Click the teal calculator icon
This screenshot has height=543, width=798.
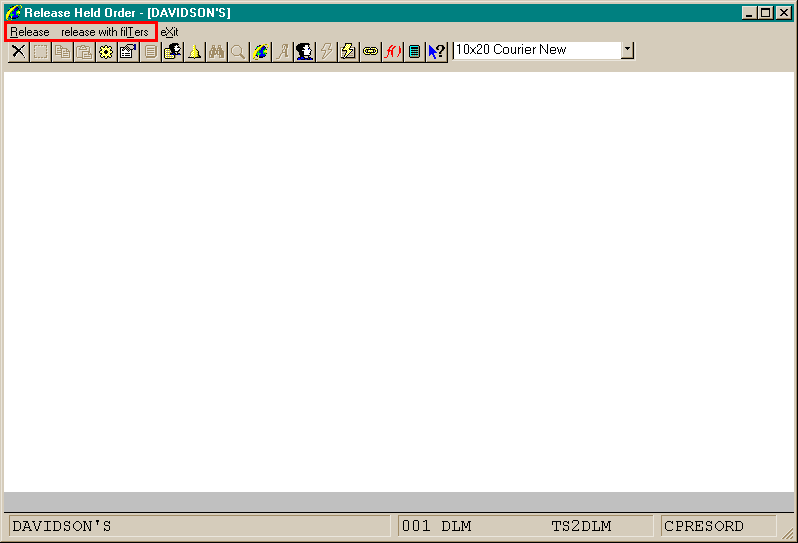click(414, 51)
